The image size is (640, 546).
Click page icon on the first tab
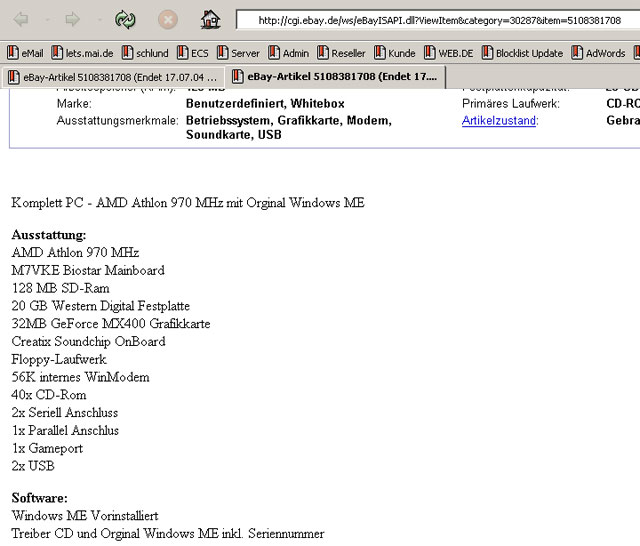point(14,77)
